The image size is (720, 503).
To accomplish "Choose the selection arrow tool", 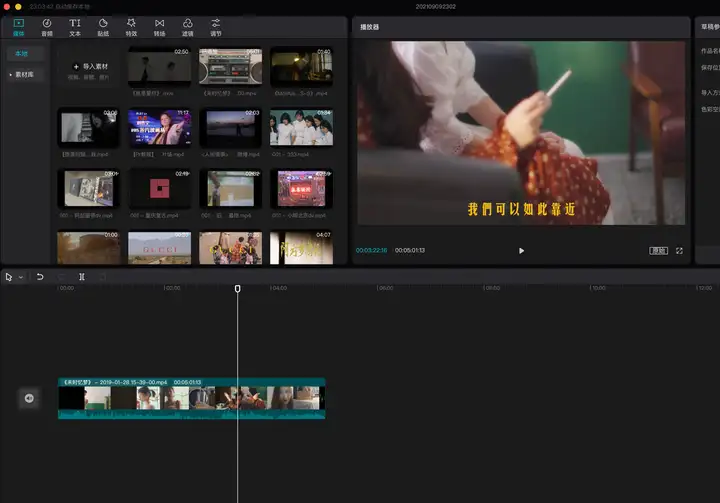I will (x=9, y=277).
